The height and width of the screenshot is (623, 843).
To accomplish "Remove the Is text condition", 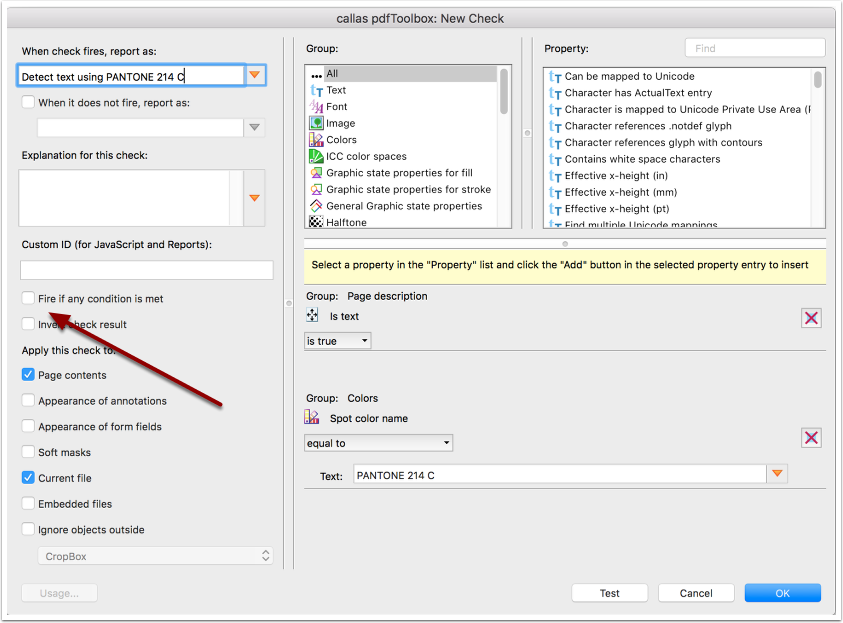I will [x=811, y=318].
